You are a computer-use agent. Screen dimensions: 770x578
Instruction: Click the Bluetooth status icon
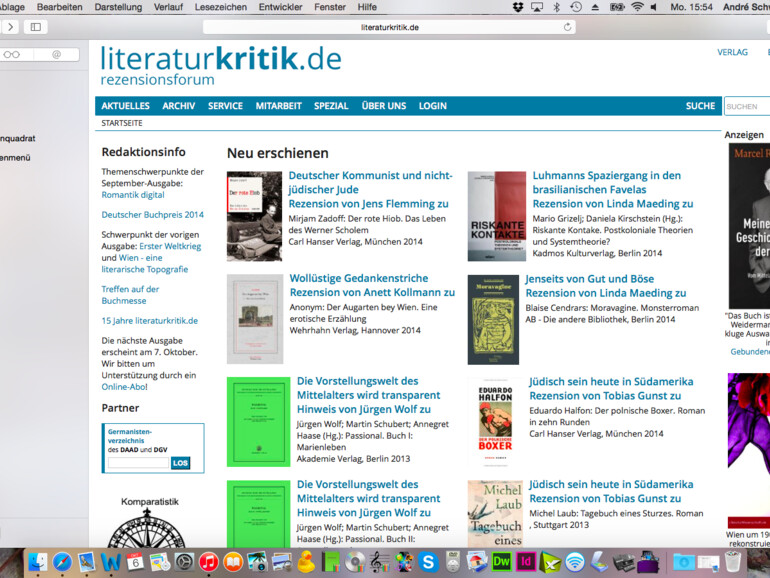556,7
